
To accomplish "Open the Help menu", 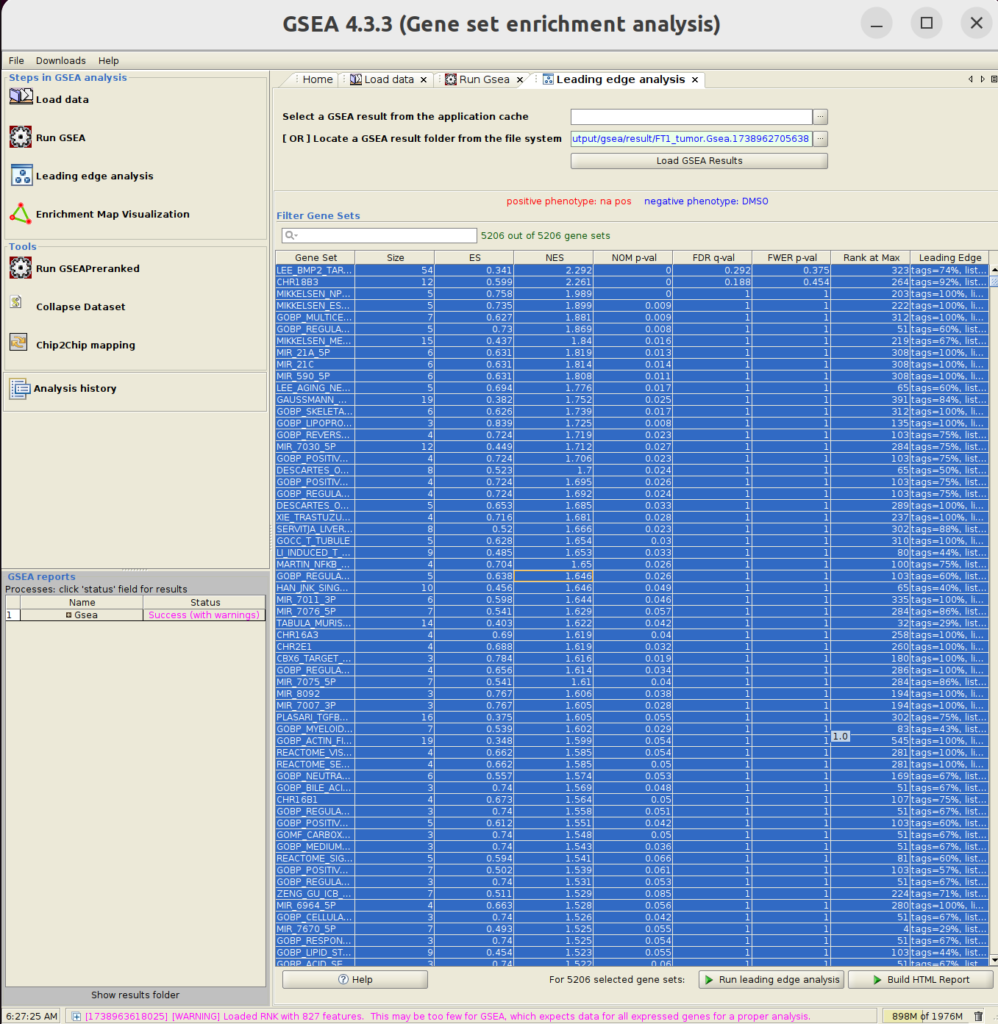I will point(108,60).
